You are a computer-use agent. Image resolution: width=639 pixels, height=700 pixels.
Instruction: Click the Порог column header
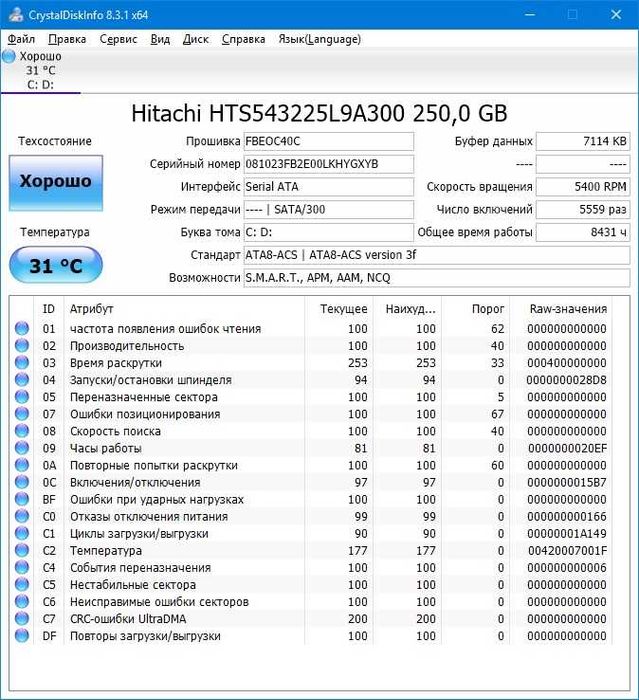476,308
